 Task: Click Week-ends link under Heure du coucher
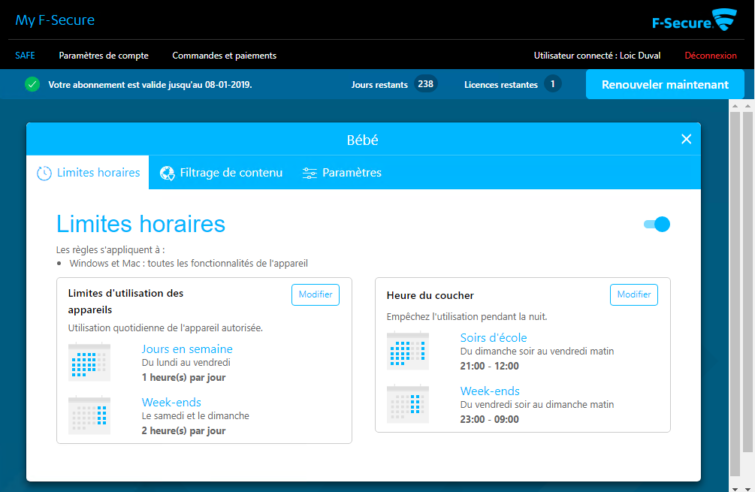[x=490, y=391]
